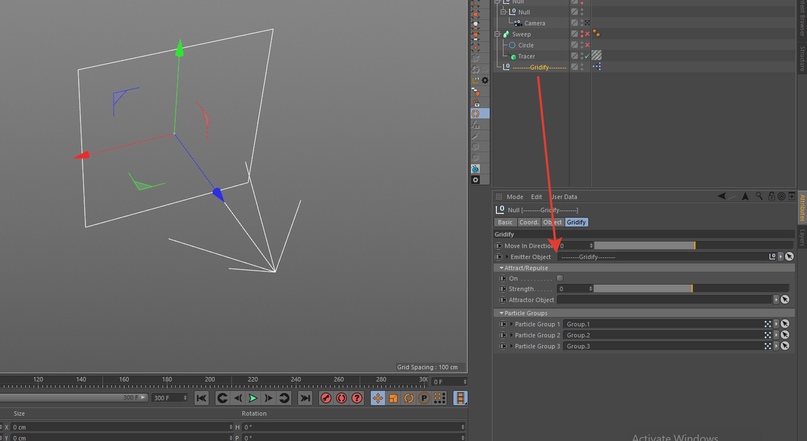The height and width of the screenshot is (441, 807).
Task: Click back arrow in Attributes header
Action: [x=722, y=196]
